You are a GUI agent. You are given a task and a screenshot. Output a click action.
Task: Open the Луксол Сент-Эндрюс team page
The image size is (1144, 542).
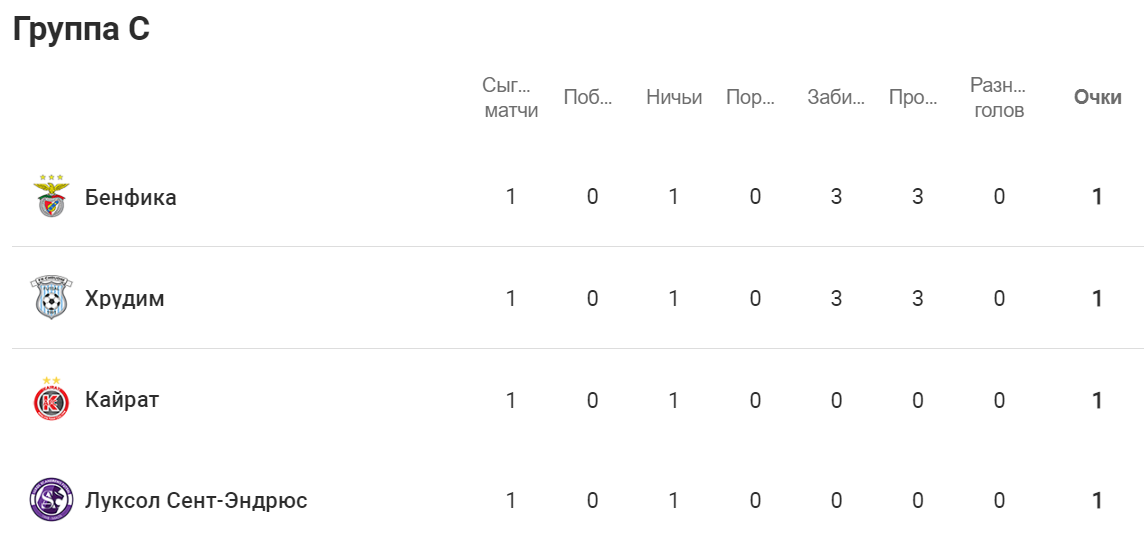pos(196,500)
